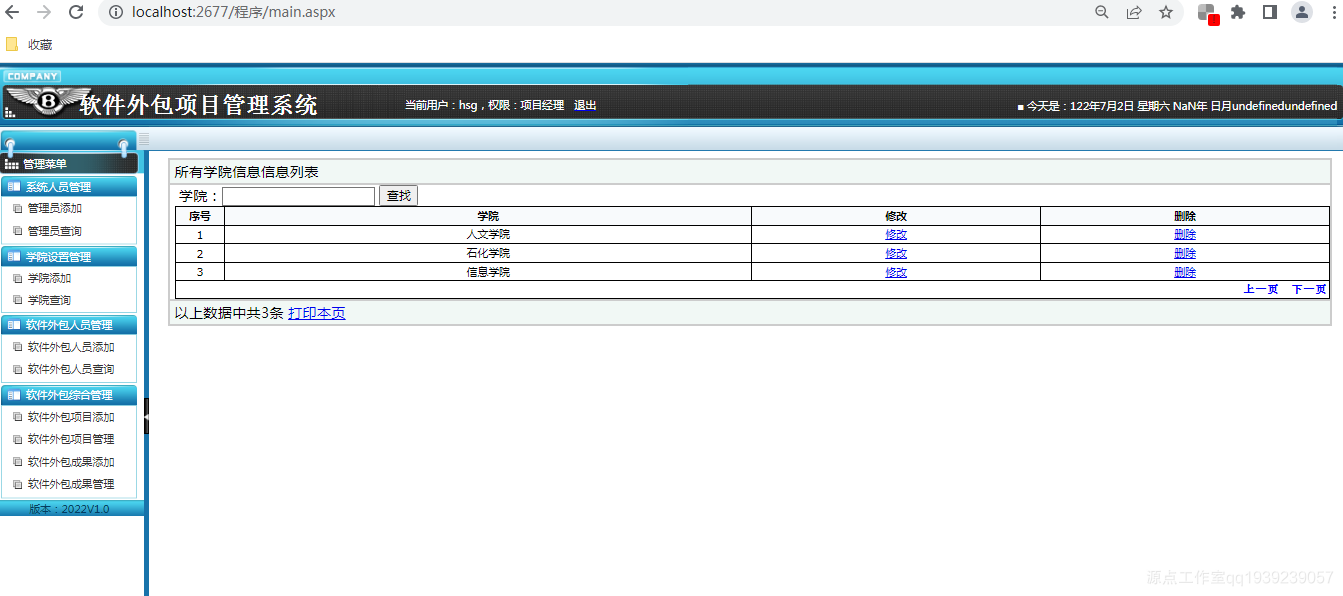The width and height of the screenshot is (1343, 596).
Task: Click the 软件外包人员管理 section icon
Action: click(14, 324)
